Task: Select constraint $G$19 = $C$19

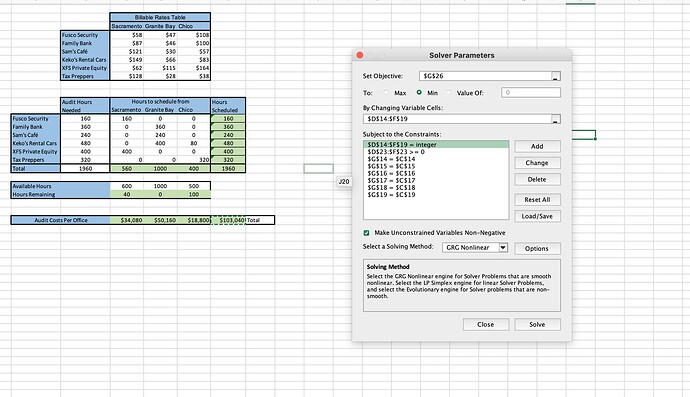Action: (x=436, y=195)
